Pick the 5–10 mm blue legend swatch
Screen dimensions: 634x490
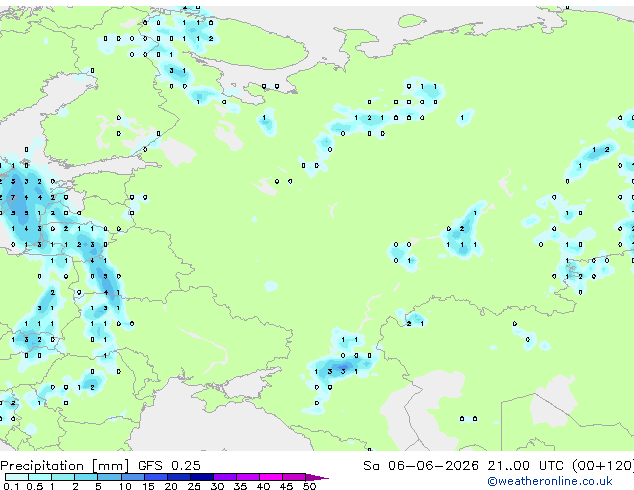(109, 477)
